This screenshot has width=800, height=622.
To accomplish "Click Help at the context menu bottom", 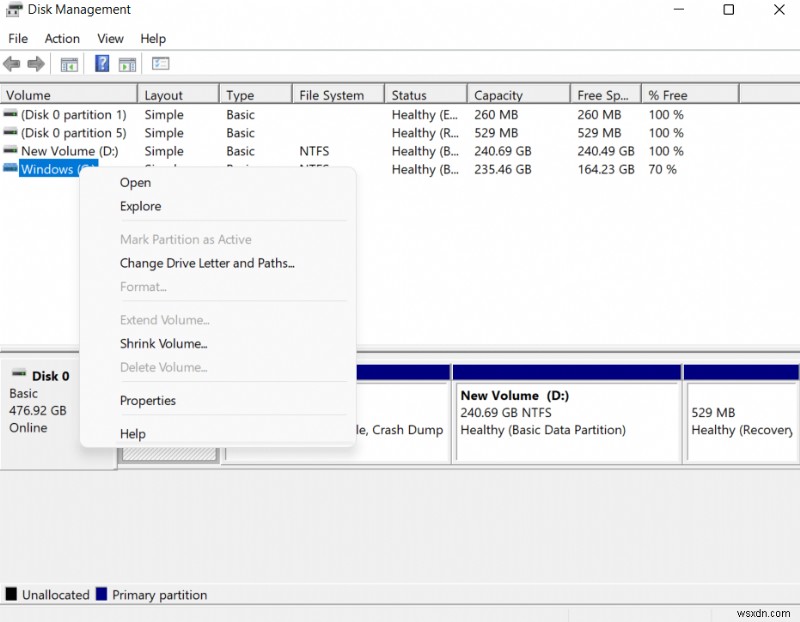I will (x=133, y=433).
